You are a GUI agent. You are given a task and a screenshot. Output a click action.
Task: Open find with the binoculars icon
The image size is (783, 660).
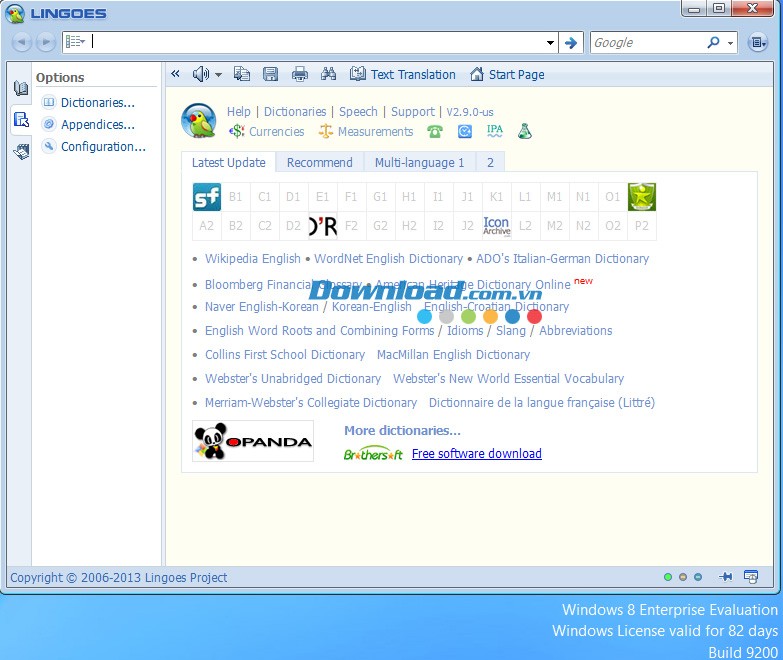(328, 74)
